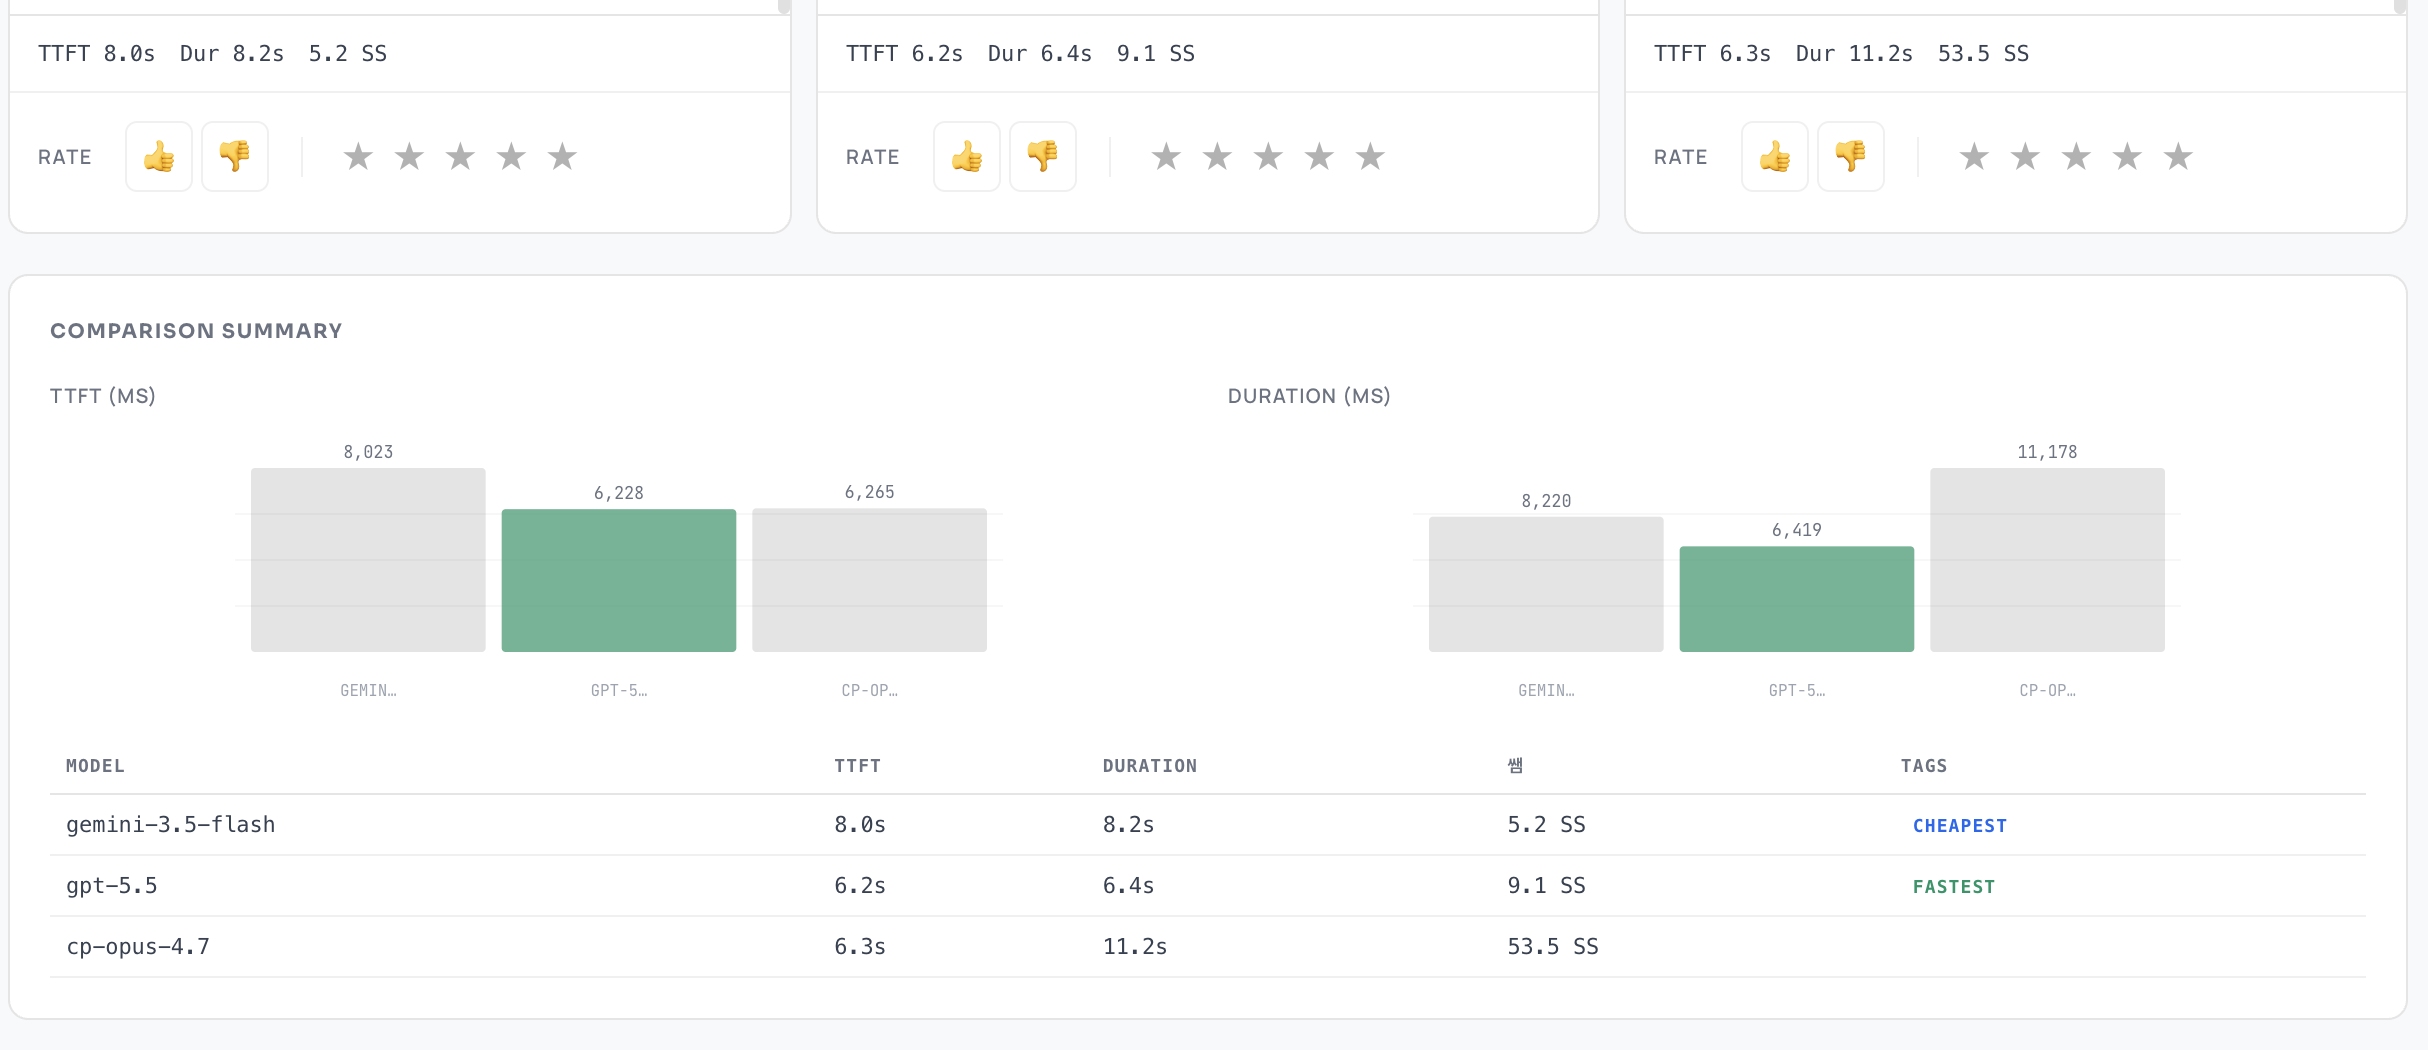Set a one-star rating on the TTFT 6.3s card

(x=1974, y=156)
